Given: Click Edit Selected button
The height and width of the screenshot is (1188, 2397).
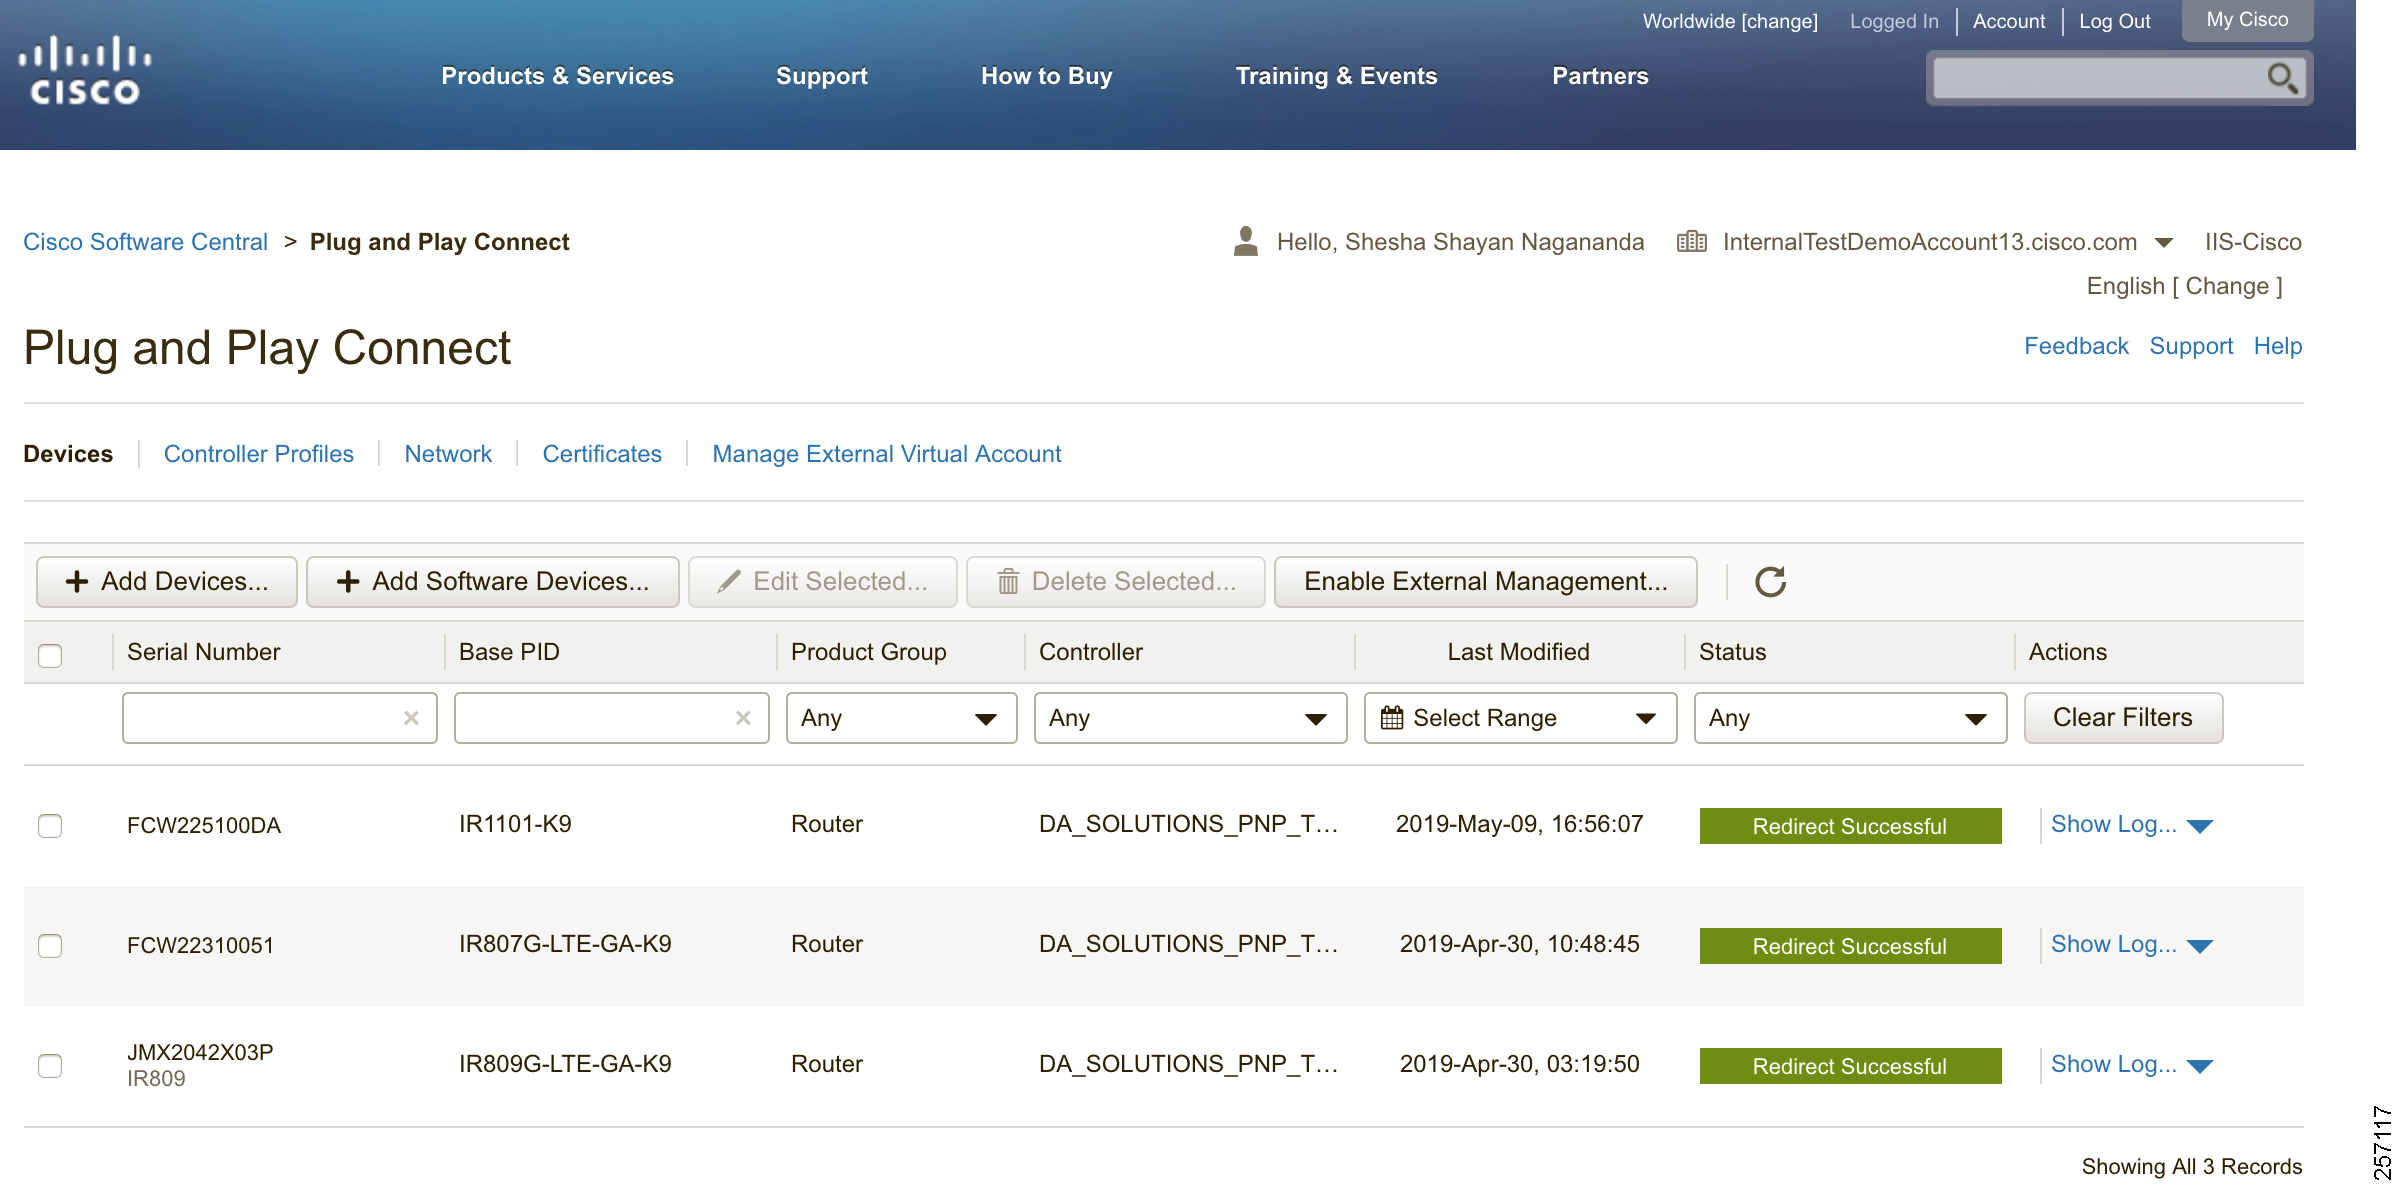Looking at the screenshot, I should coord(823,582).
